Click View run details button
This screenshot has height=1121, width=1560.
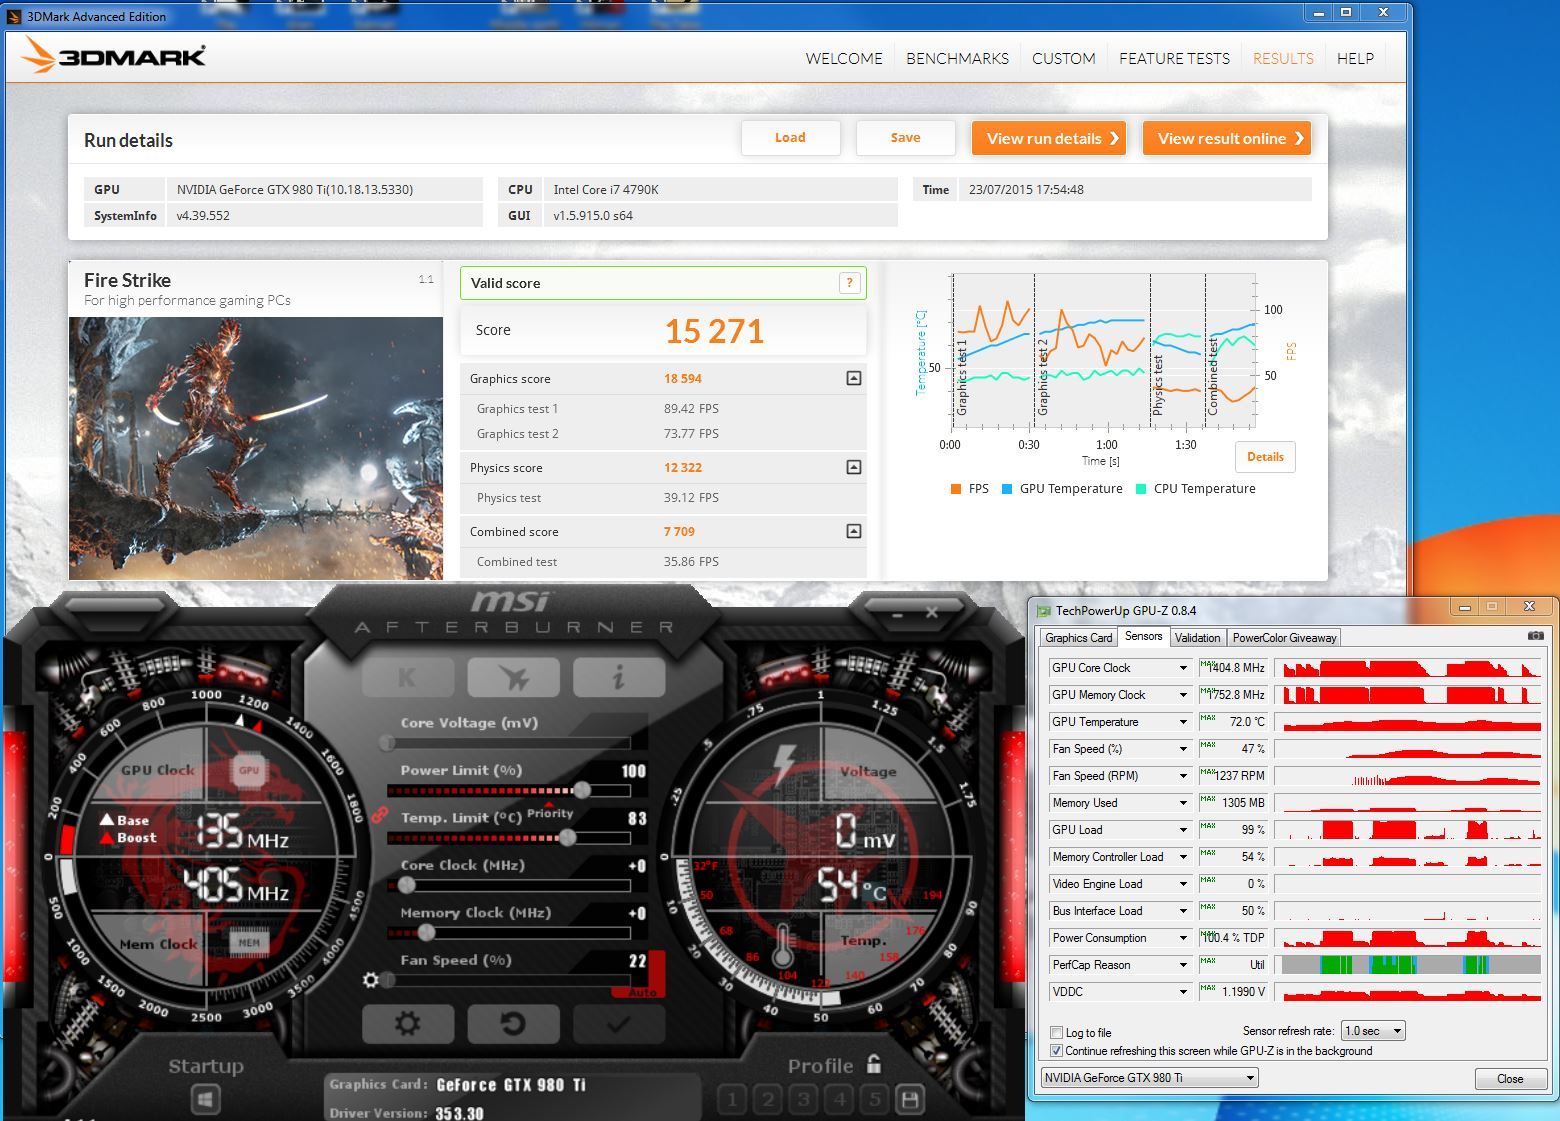[x=1049, y=138]
